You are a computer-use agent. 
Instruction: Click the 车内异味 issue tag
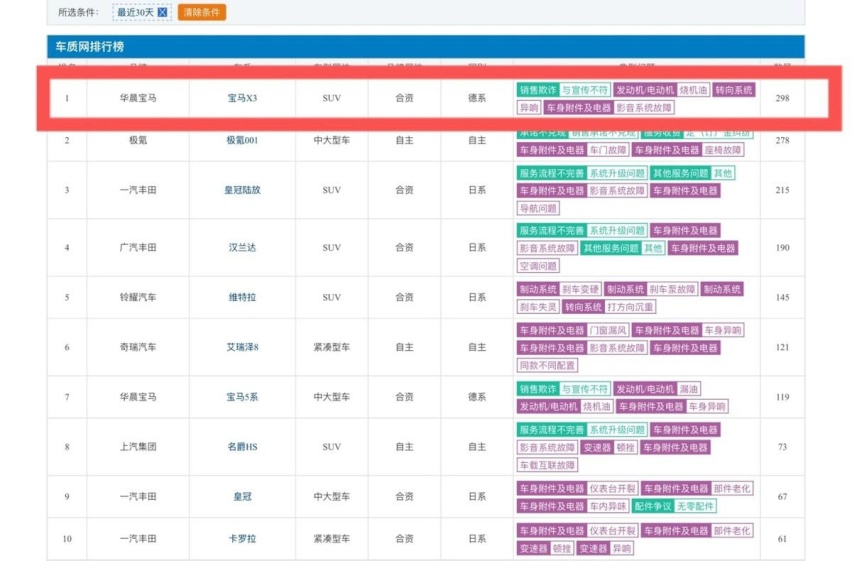point(608,506)
